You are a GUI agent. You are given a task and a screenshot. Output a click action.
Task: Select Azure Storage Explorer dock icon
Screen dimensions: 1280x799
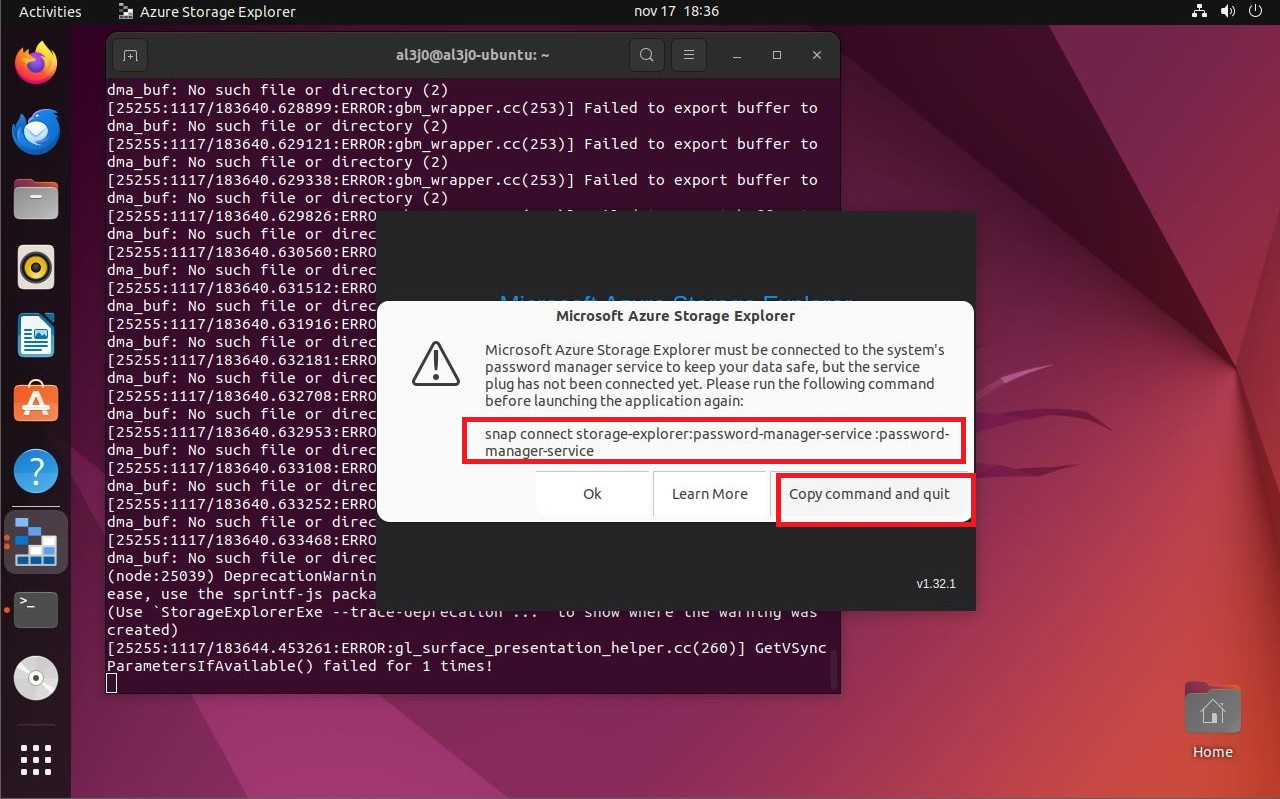click(x=36, y=540)
